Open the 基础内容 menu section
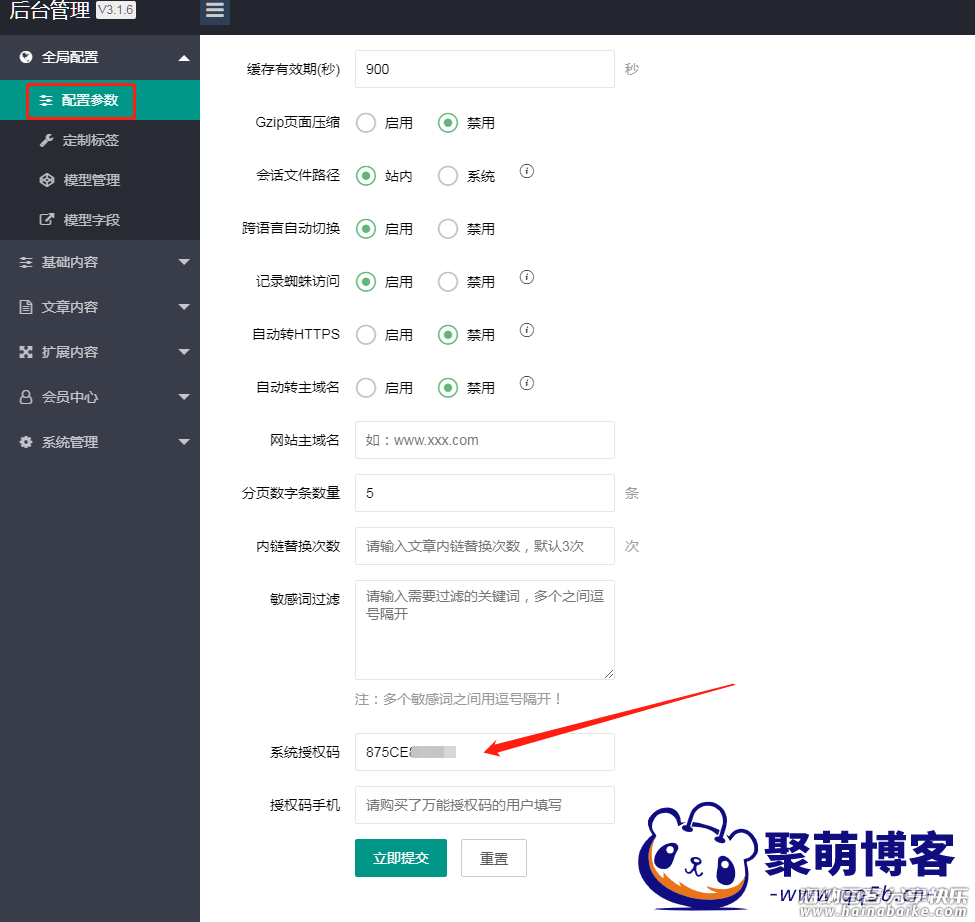975x922 pixels. [99, 262]
